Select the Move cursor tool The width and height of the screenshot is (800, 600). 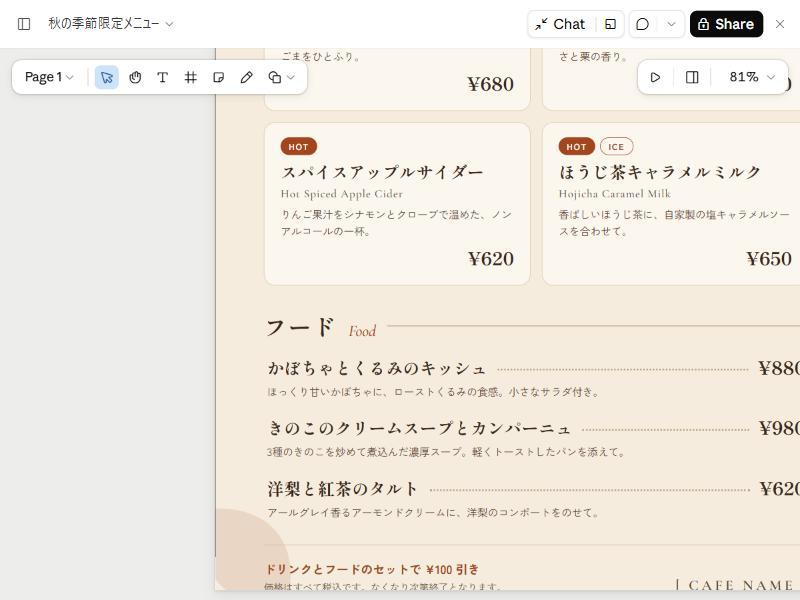tap(107, 77)
